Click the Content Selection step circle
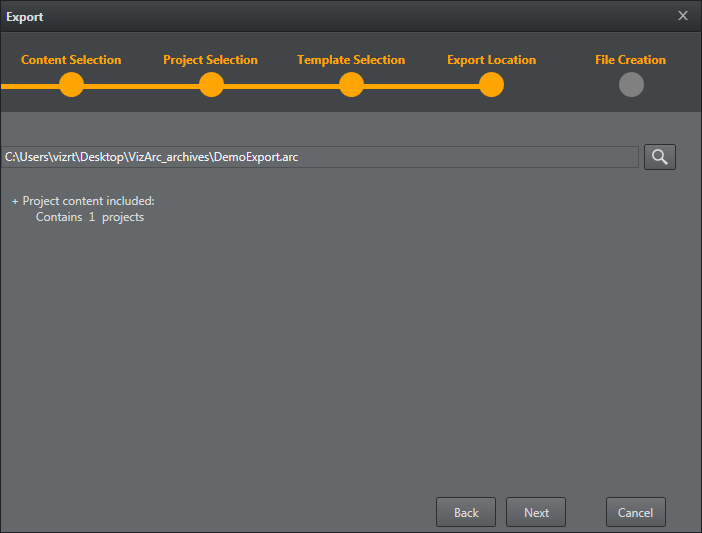 [x=71, y=85]
